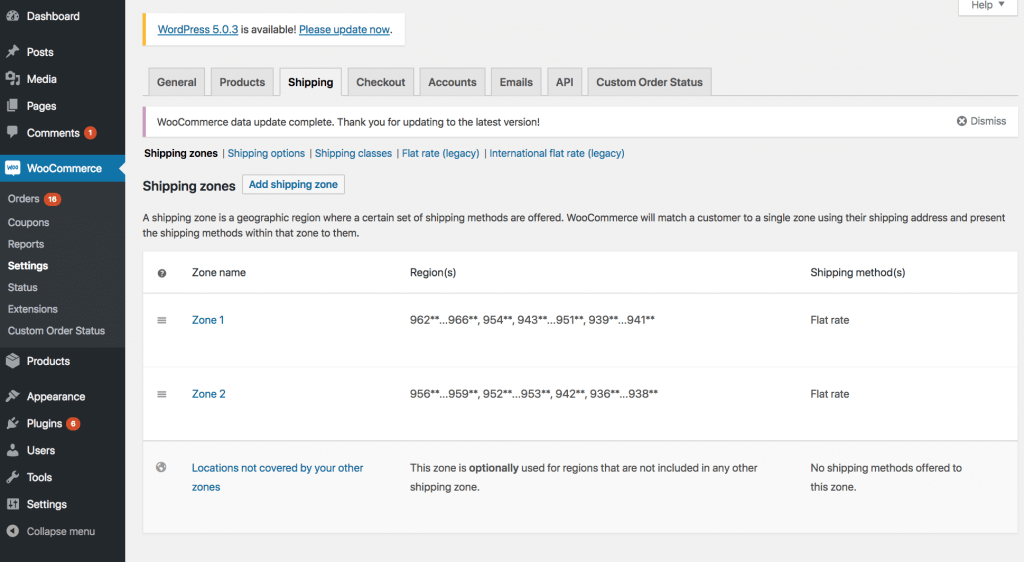Click the WooCommerce logo icon
The height and width of the screenshot is (562, 1024).
point(12,168)
